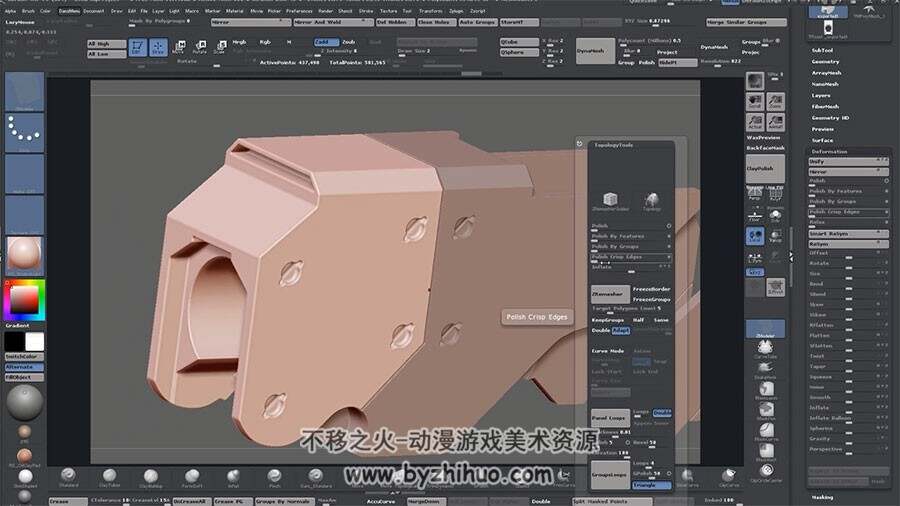Open the Alpha menu
Screen dimensions: 900x506
10,11
